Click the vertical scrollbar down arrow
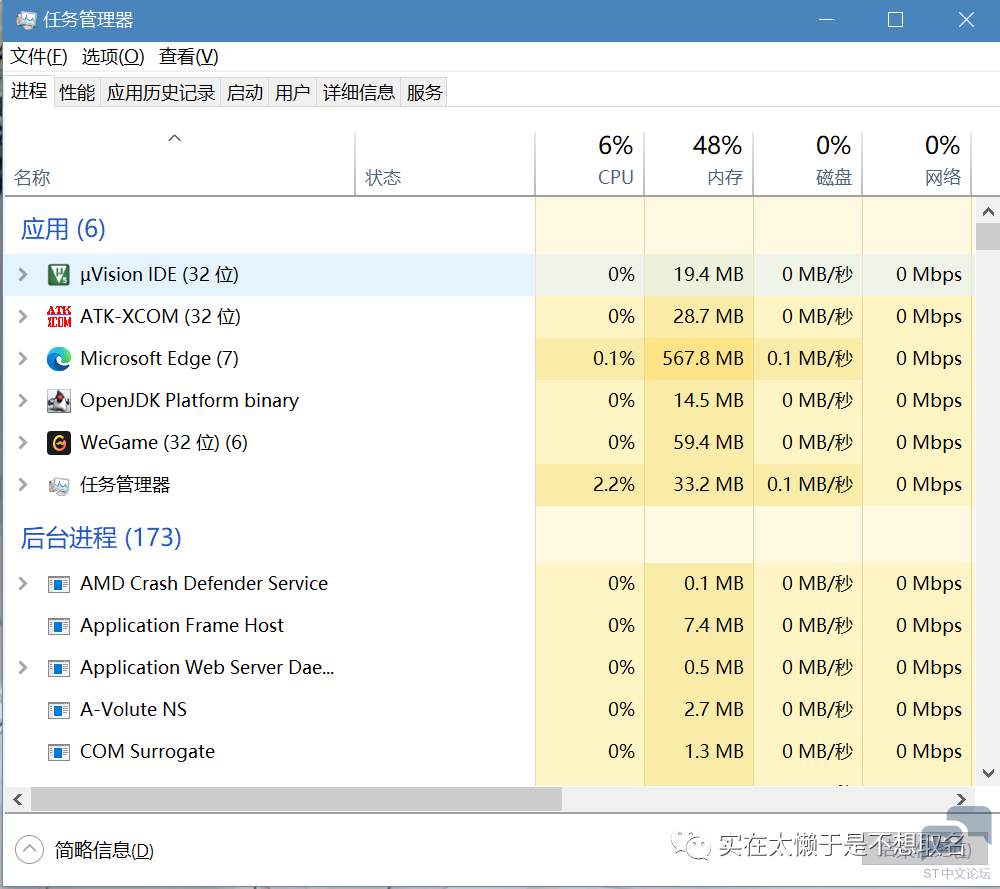This screenshot has height=889, width=1000. pos(988,773)
